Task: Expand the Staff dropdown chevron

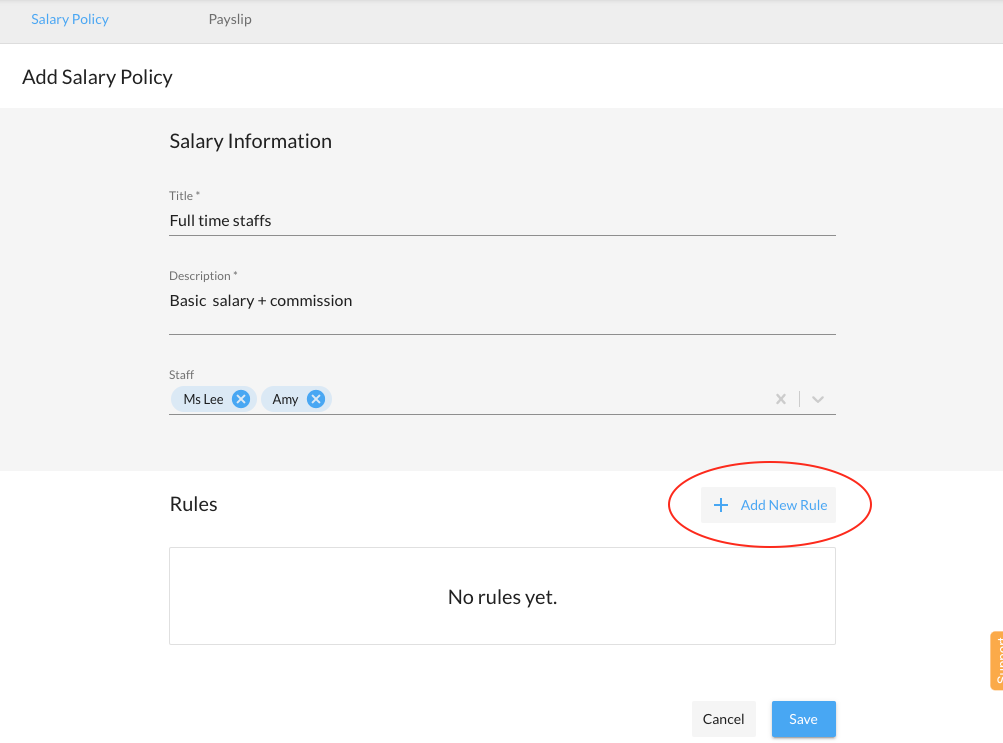Action: point(818,399)
